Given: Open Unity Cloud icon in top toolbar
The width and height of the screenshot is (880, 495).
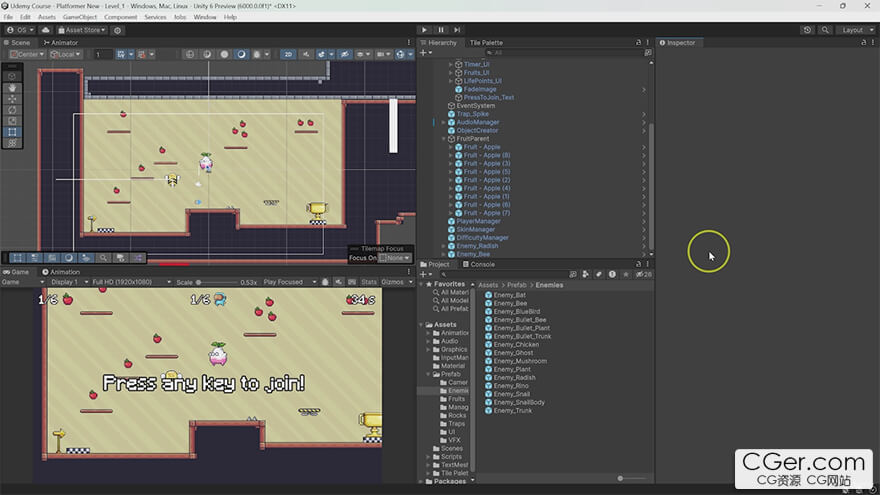Looking at the screenshot, I should pos(46,30).
